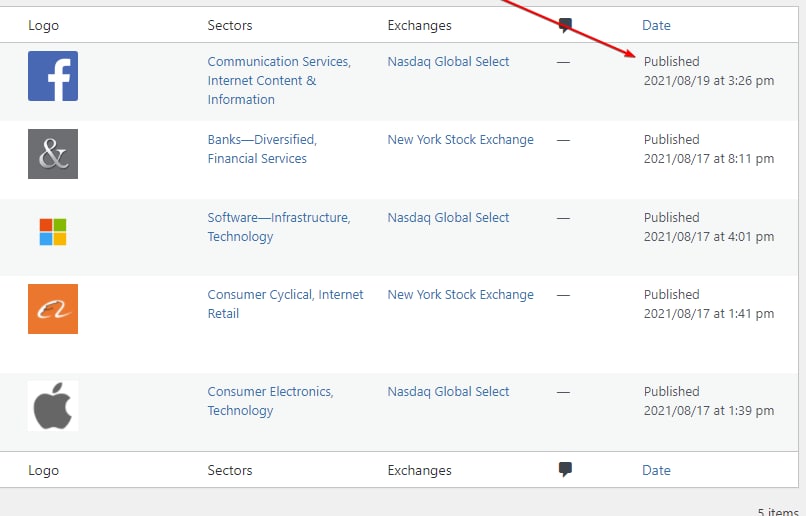Open the Communication Services sector link
Viewport: 806px width, 516px height.
(x=278, y=61)
